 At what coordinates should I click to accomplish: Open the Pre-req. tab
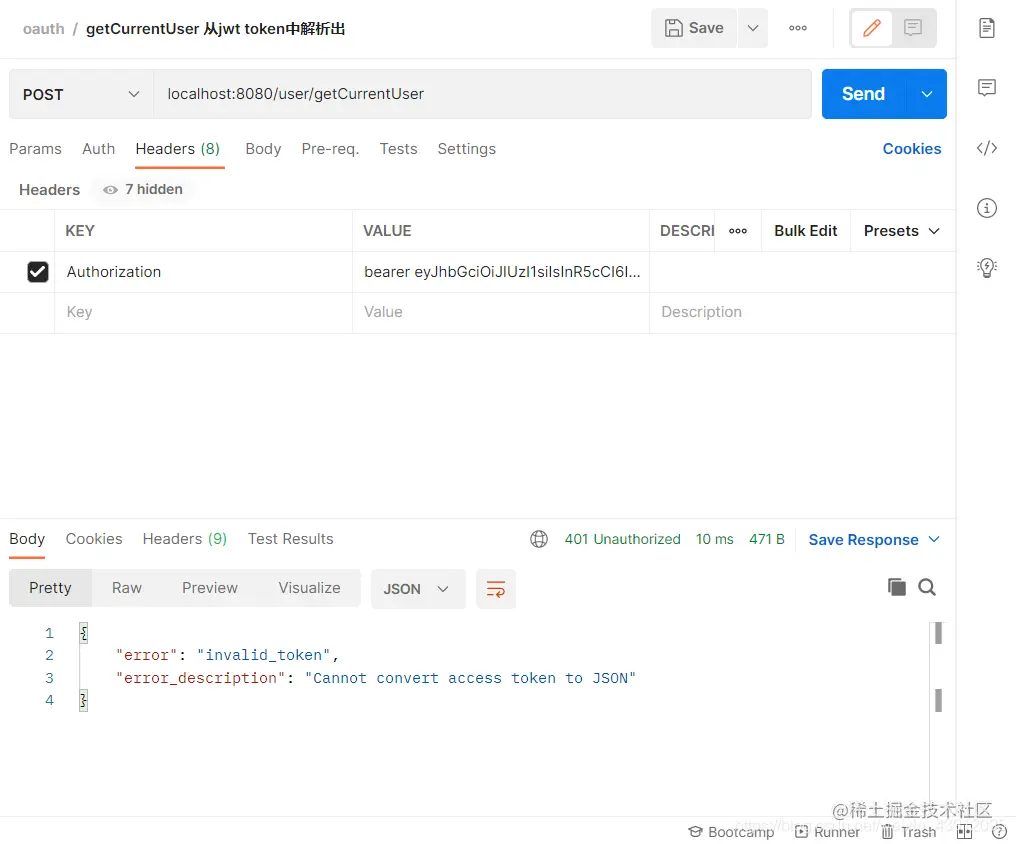330,149
